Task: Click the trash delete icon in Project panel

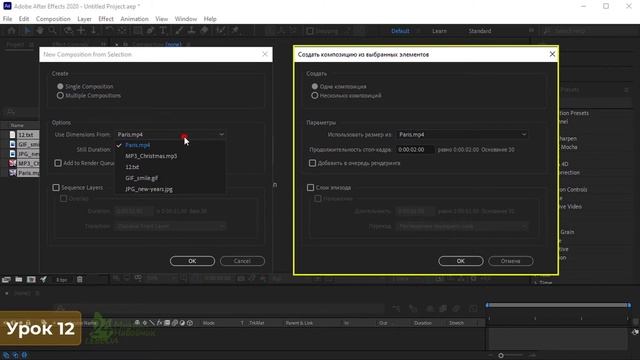Action: (80, 280)
